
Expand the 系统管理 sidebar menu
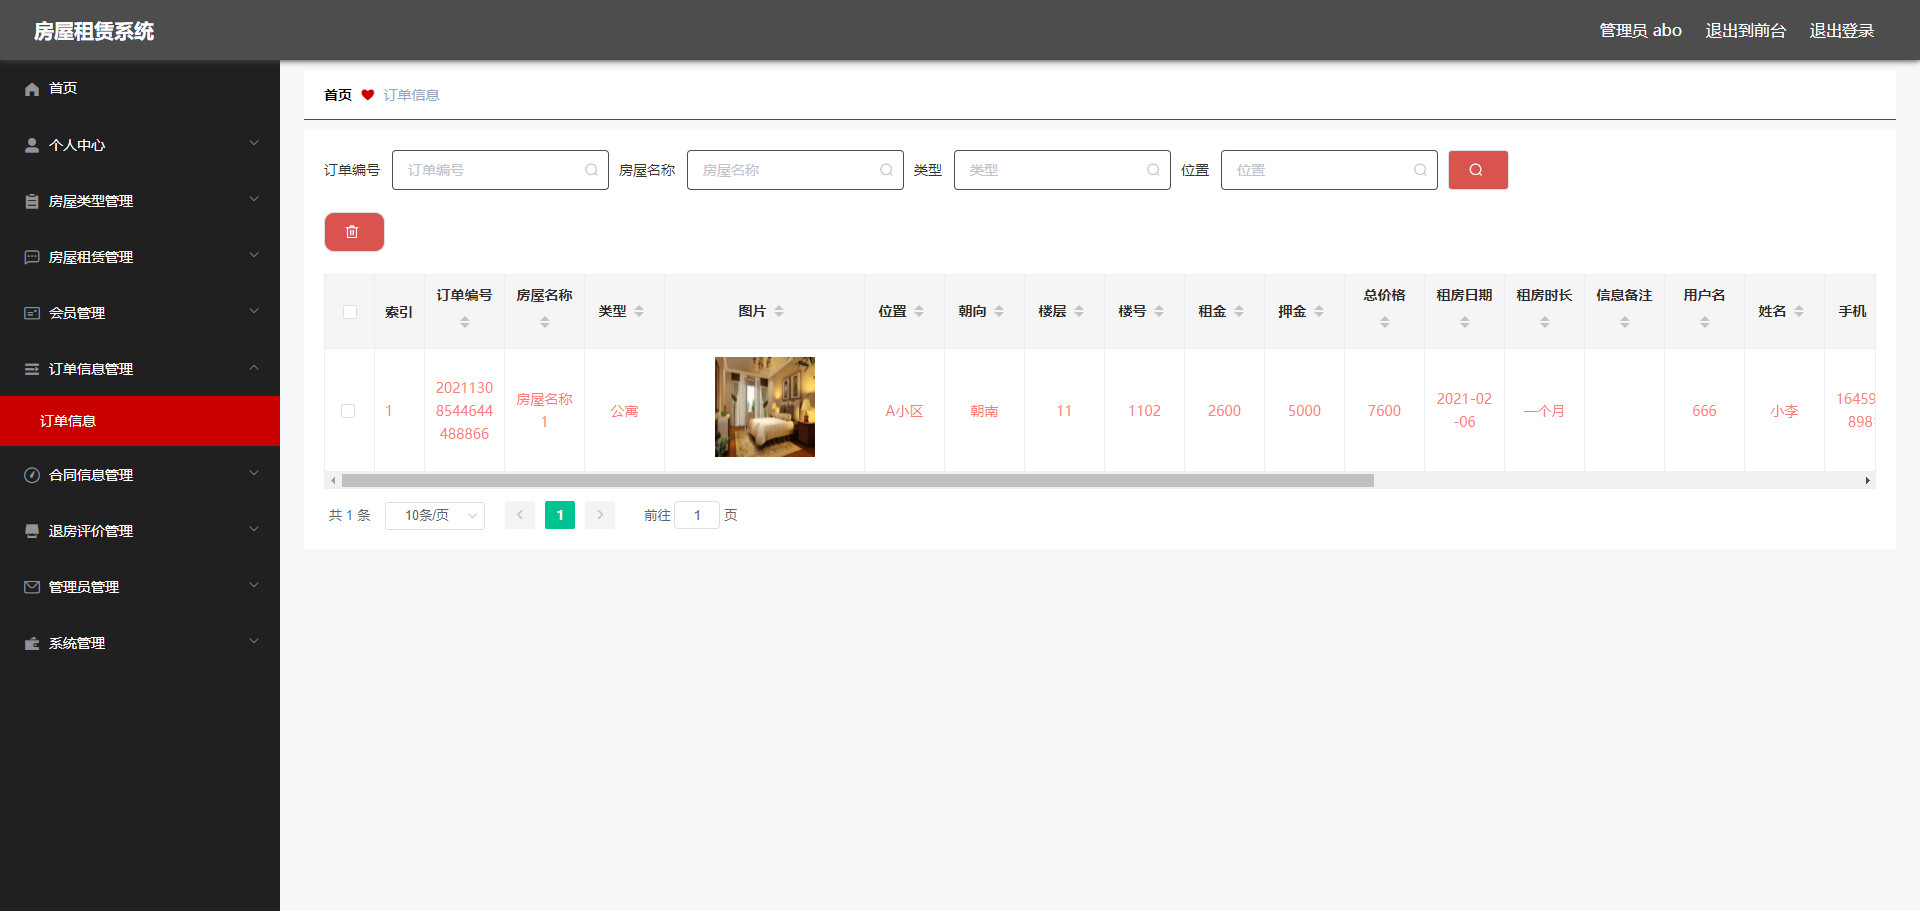point(140,643)
